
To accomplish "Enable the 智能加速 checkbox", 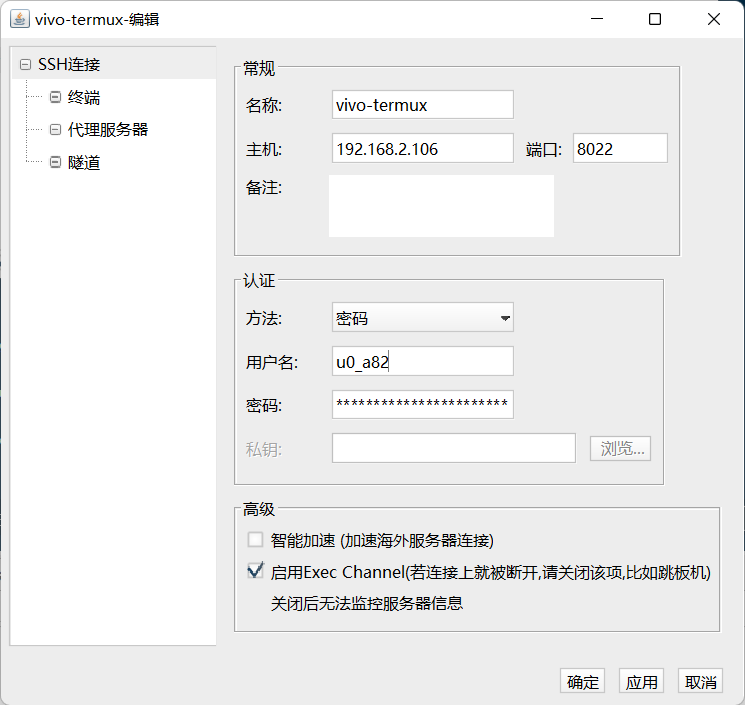I will [x=255, y=540].
